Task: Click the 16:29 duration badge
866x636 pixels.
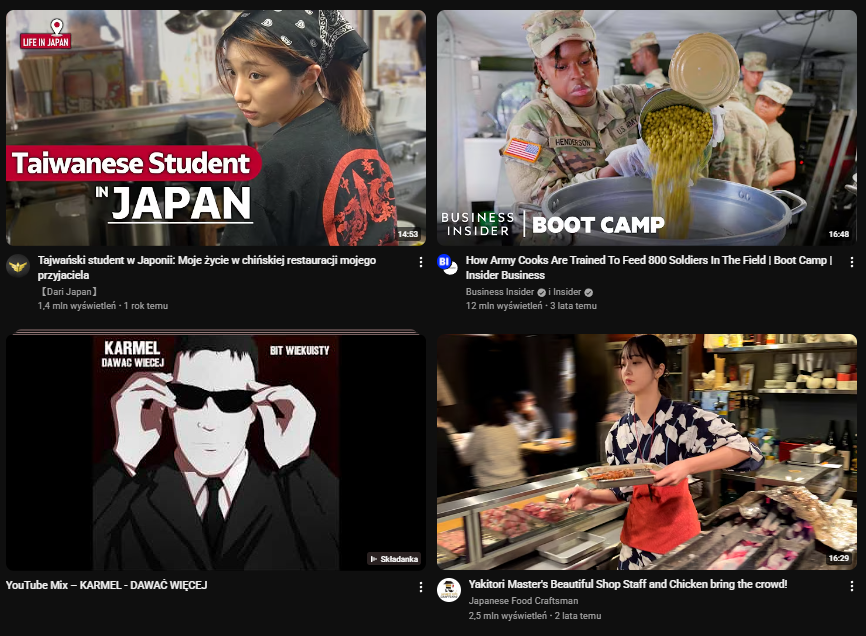Action: point(839,558)
